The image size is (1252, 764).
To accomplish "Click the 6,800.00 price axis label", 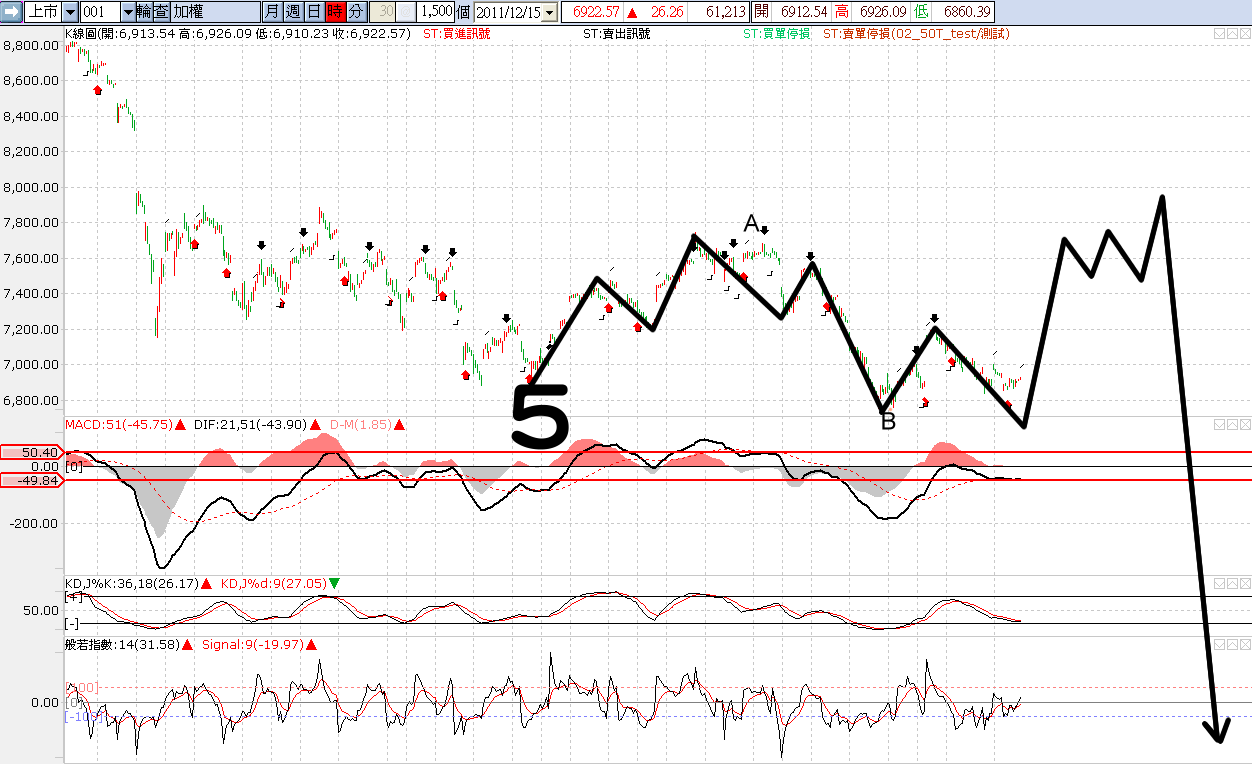I will point(30,401).
